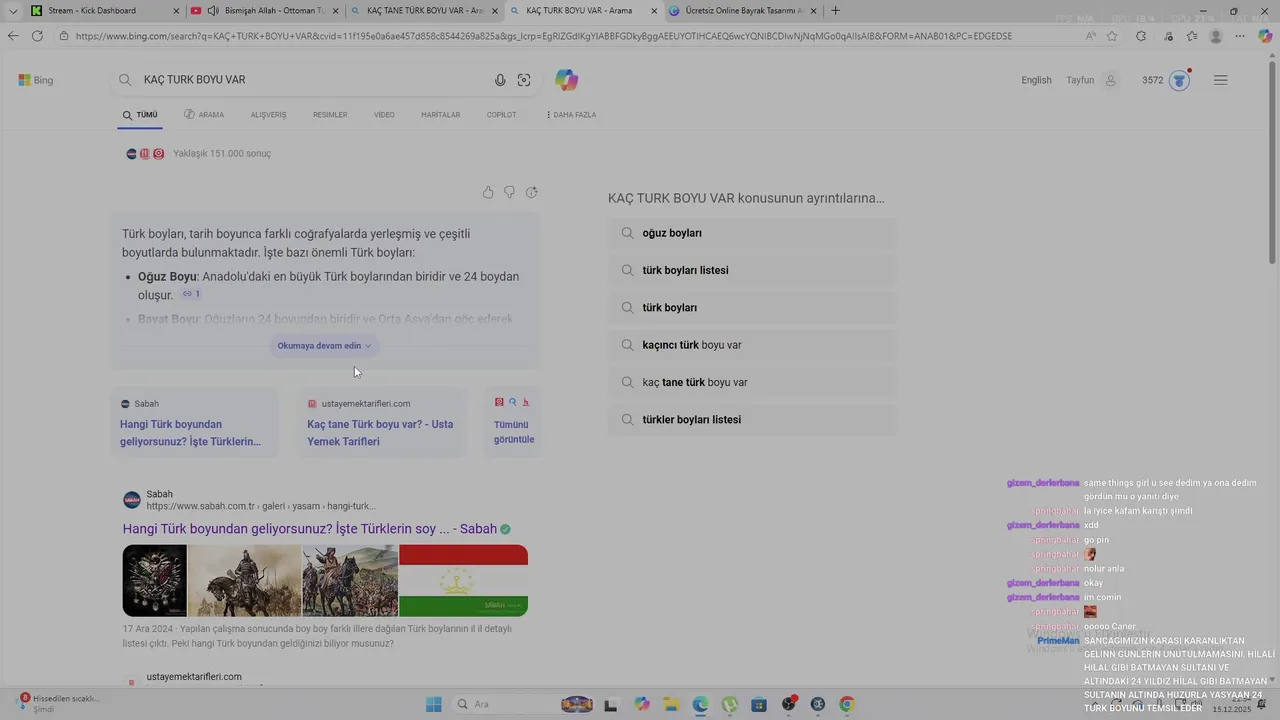Screen dimensions: 1280x720
Task: Add page to favorites star icon
Action: click(x=1112, y=36)
